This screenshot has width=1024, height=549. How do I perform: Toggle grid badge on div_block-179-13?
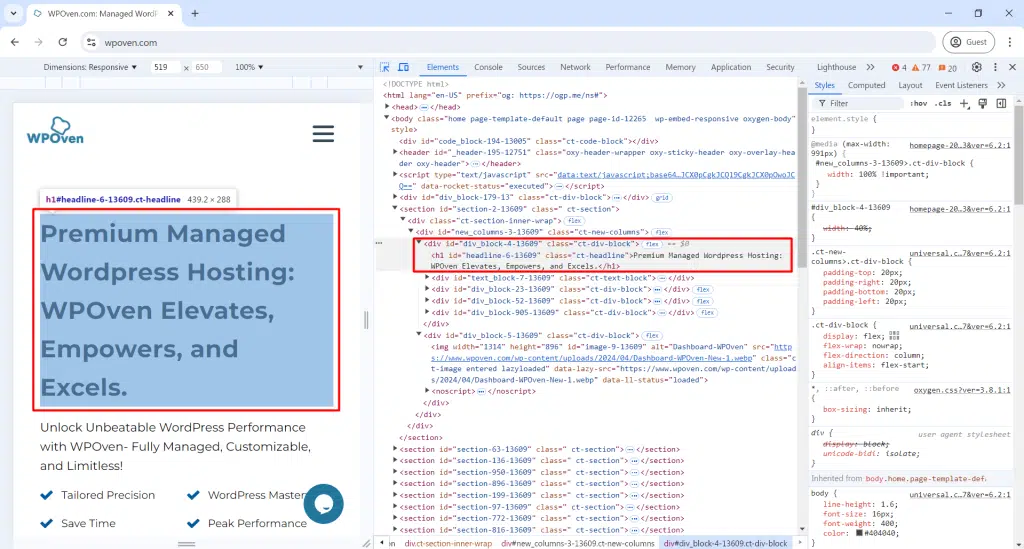click(662, 198)
